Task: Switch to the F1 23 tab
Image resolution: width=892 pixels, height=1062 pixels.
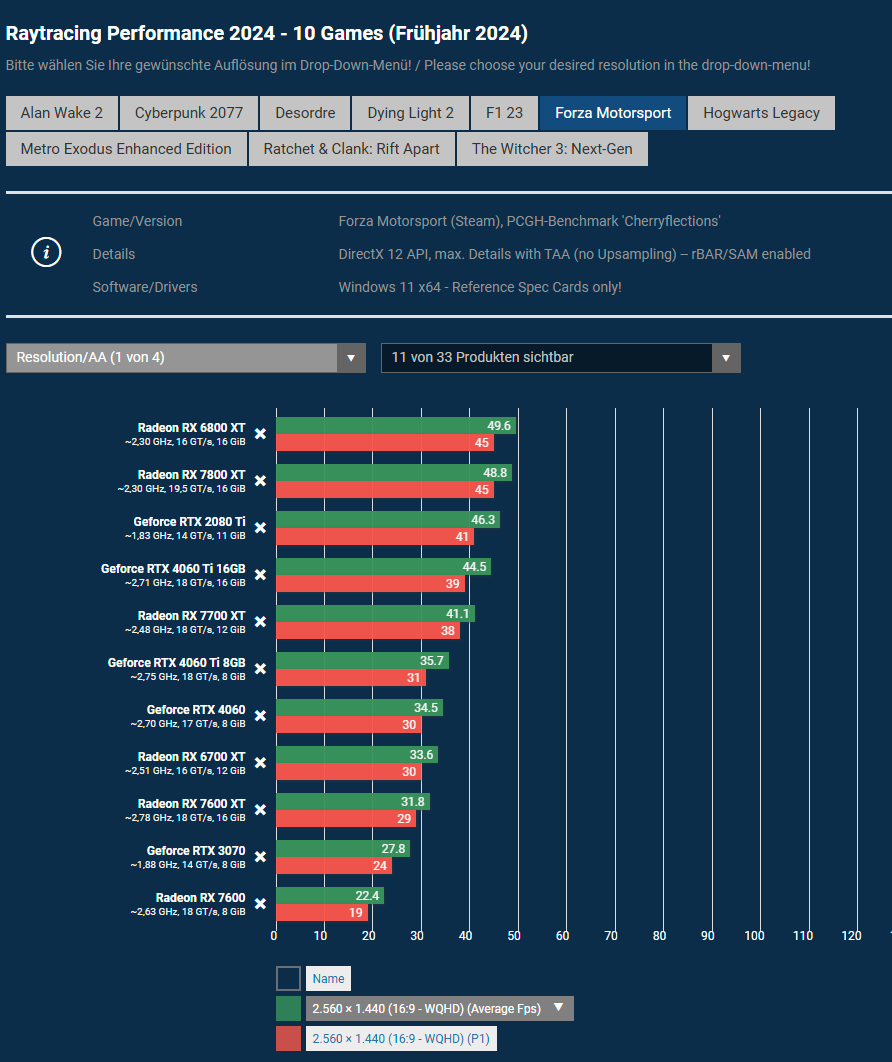Action: point(505,112)
